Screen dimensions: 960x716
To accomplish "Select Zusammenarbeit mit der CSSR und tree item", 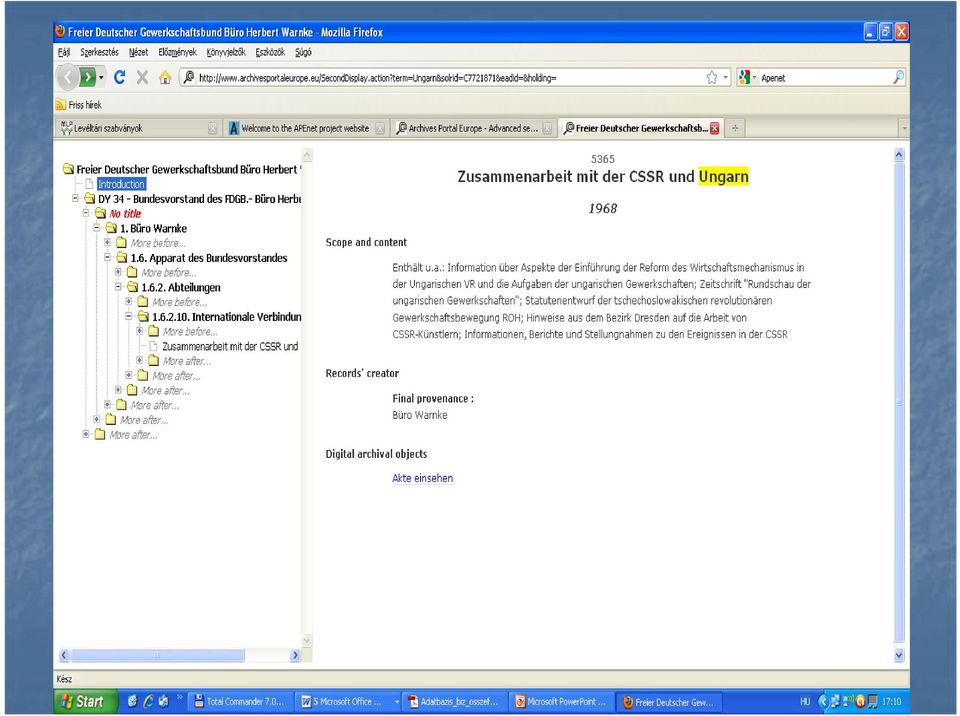I will (x=230, y=346).
